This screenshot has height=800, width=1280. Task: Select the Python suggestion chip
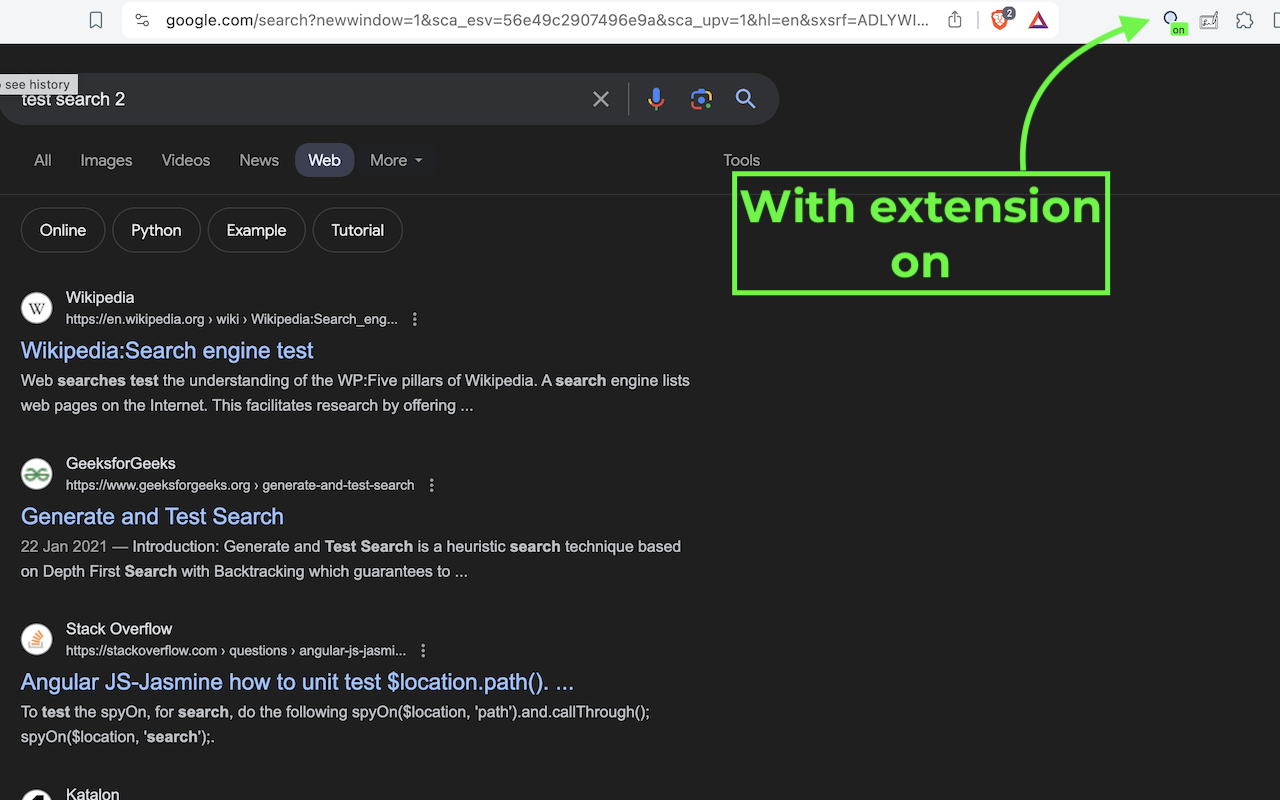pyautogui.click(x=156, y=230)
